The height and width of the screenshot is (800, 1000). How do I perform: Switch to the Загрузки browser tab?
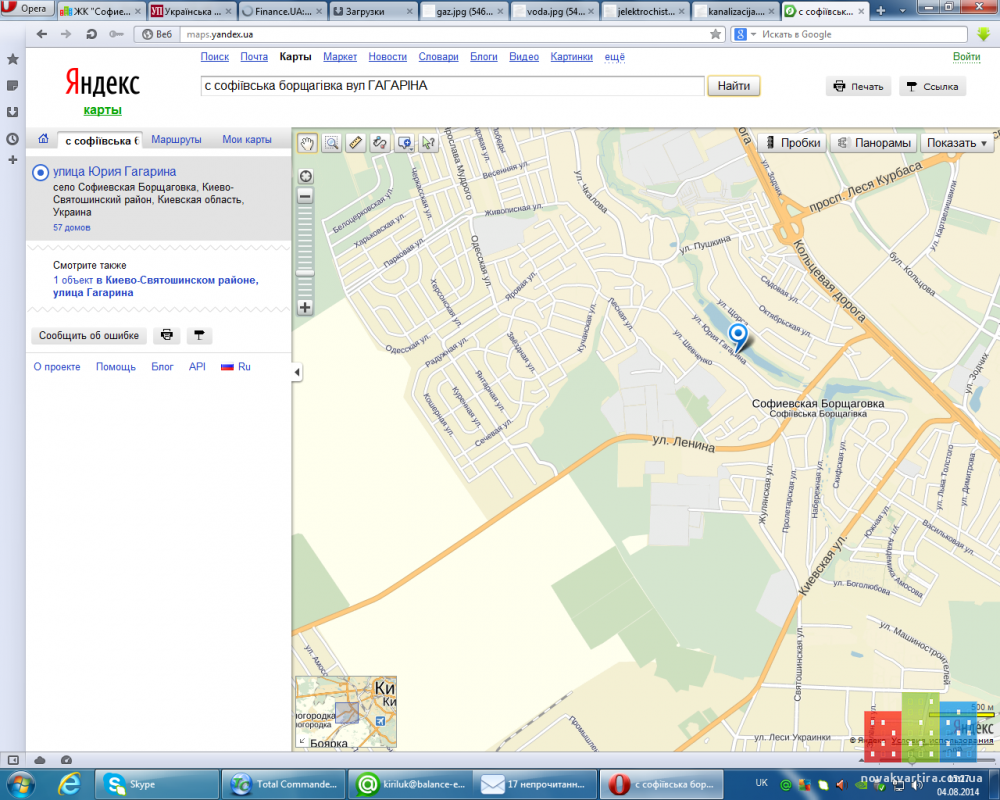point(373,11)
